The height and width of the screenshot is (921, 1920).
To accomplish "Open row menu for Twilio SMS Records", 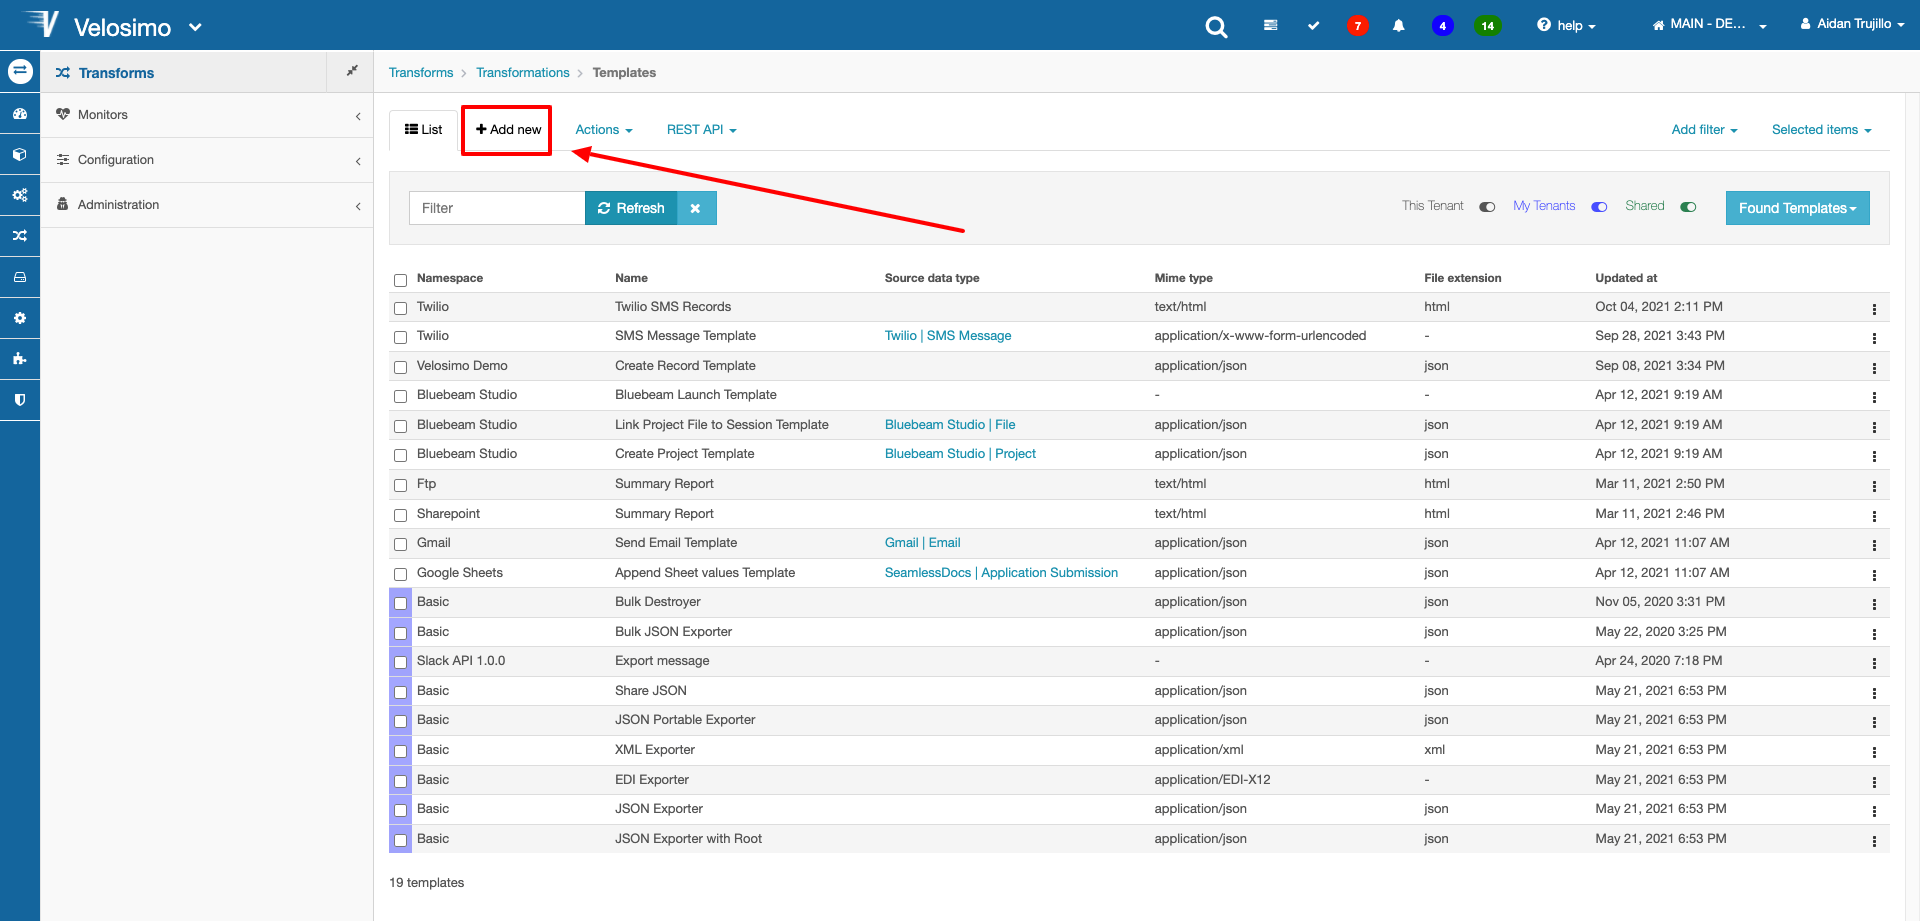I will [1874, 309].
